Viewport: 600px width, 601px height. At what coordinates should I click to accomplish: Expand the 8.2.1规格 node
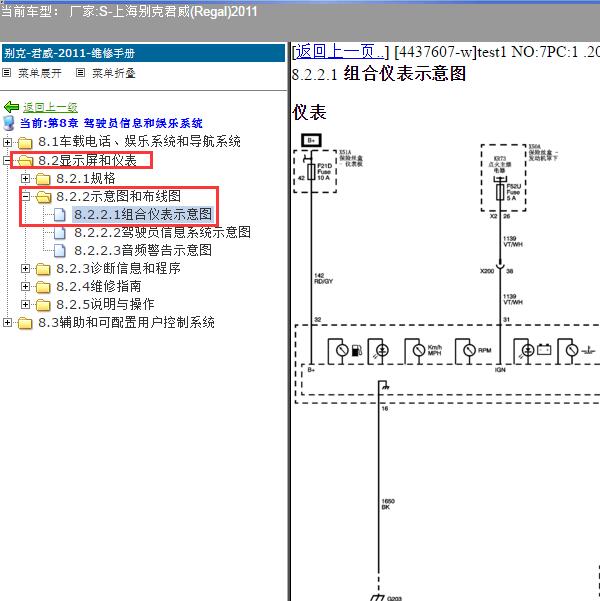[x=25, y=178]
